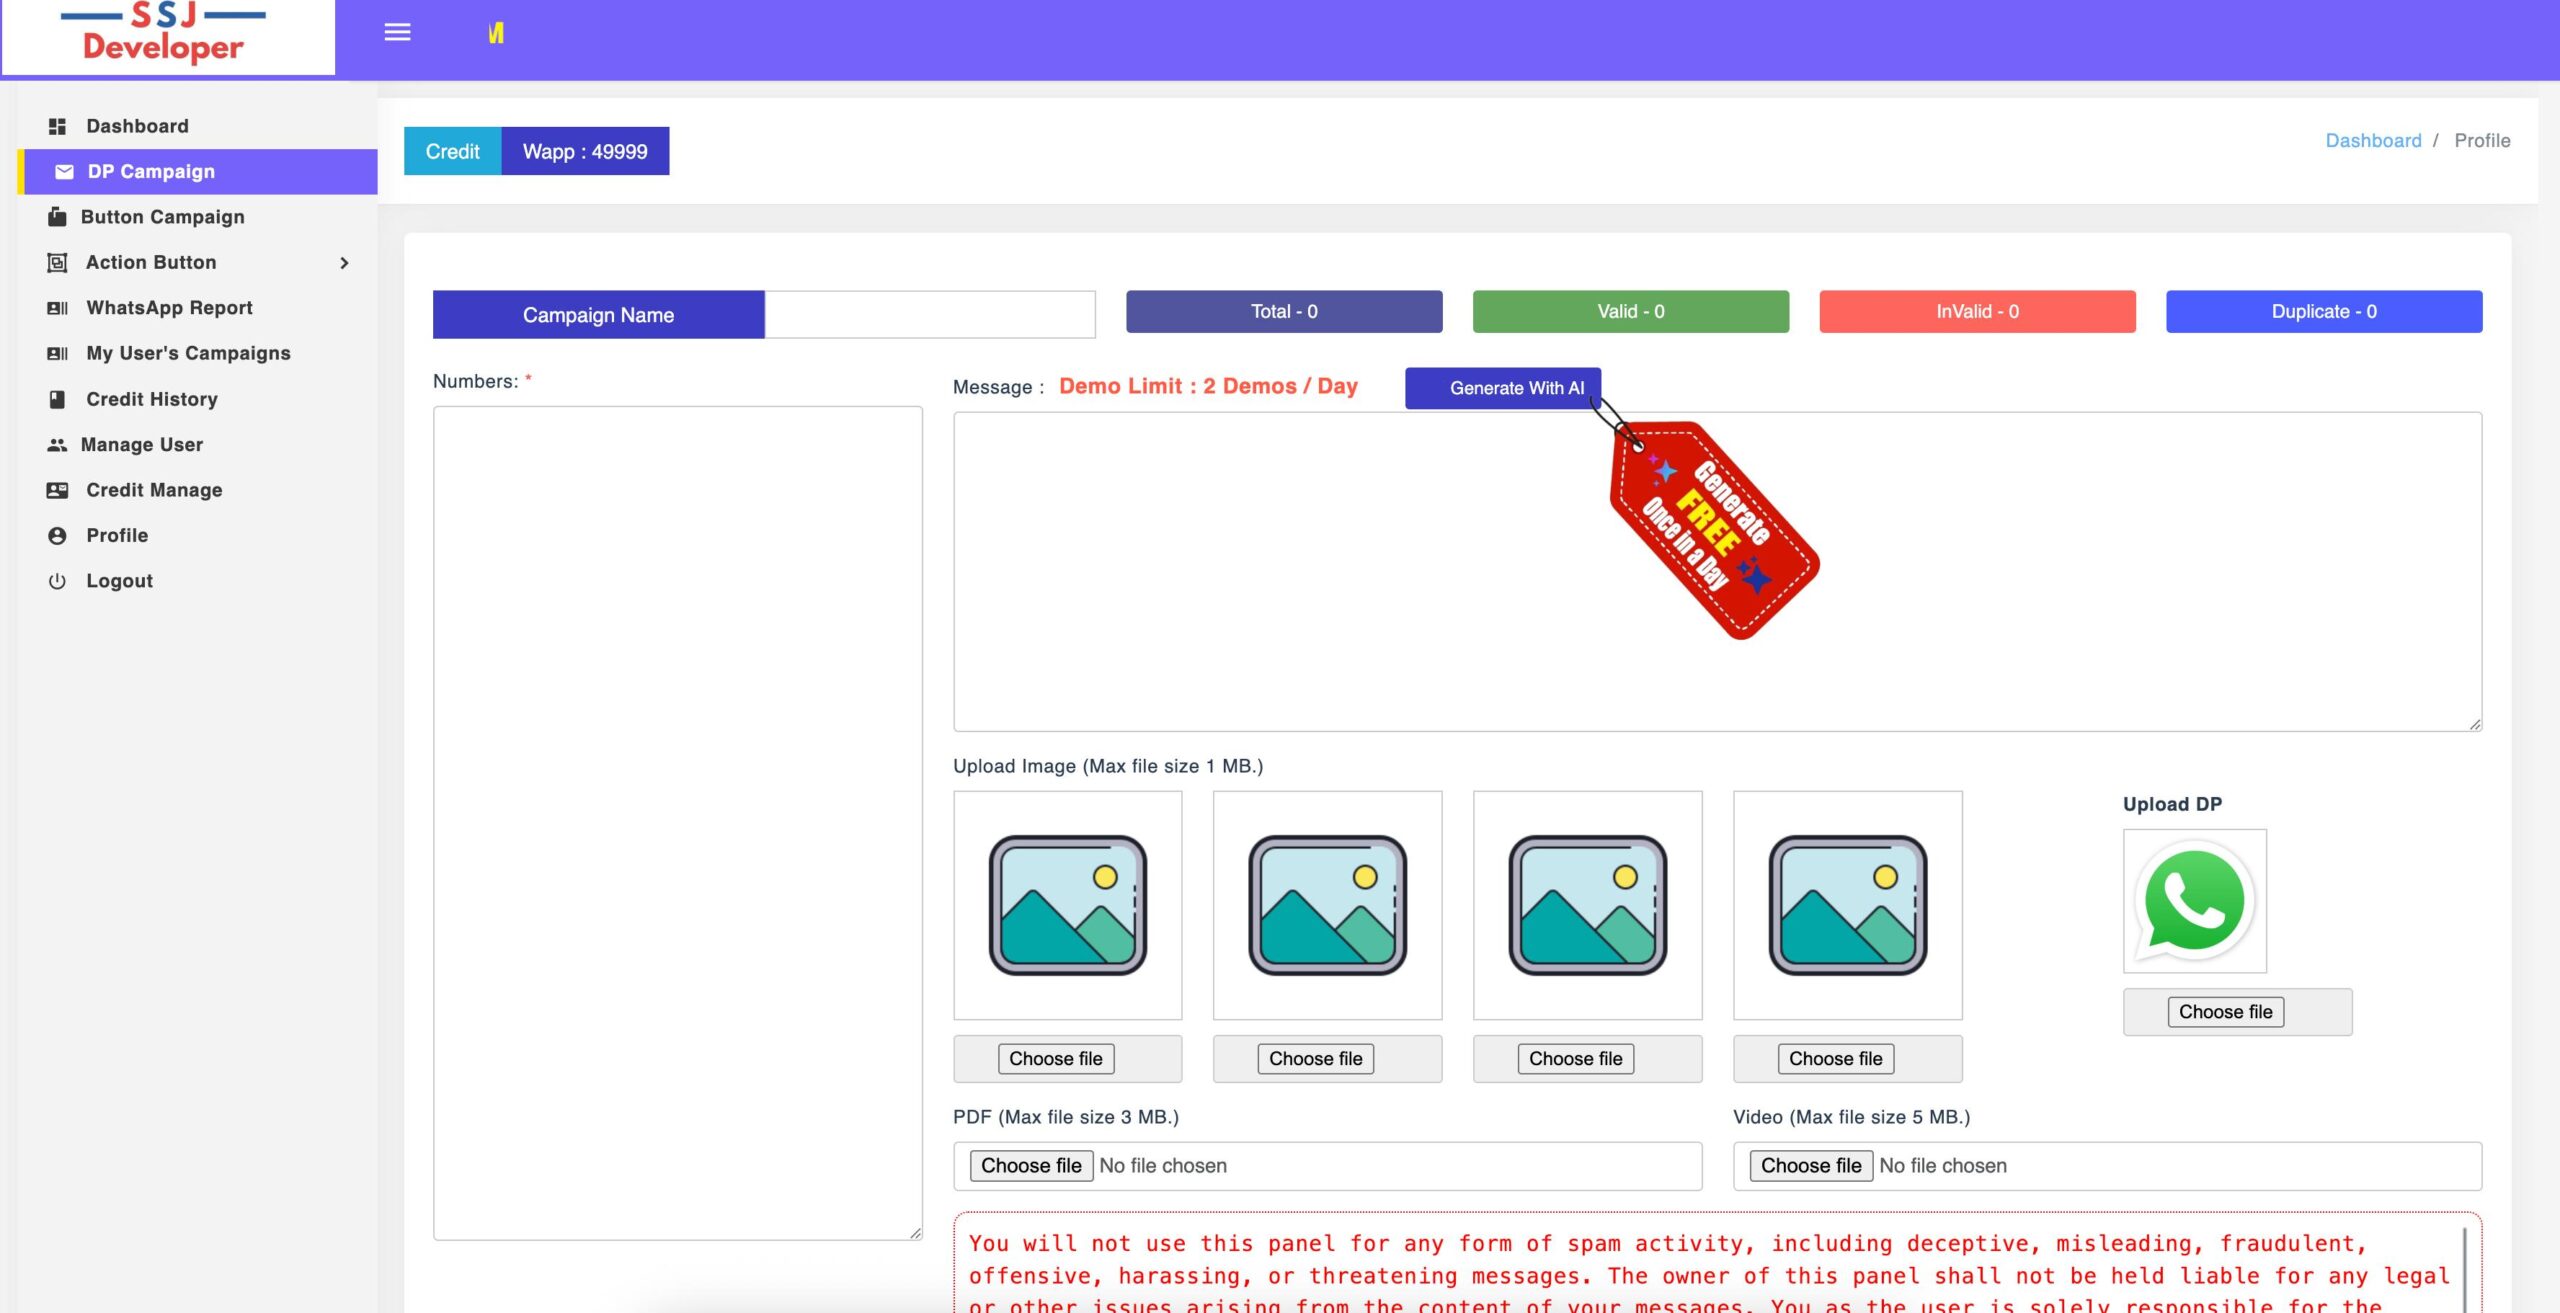
Task: Click the WhatsApp Report icon in sidebar
Action: 57,307
